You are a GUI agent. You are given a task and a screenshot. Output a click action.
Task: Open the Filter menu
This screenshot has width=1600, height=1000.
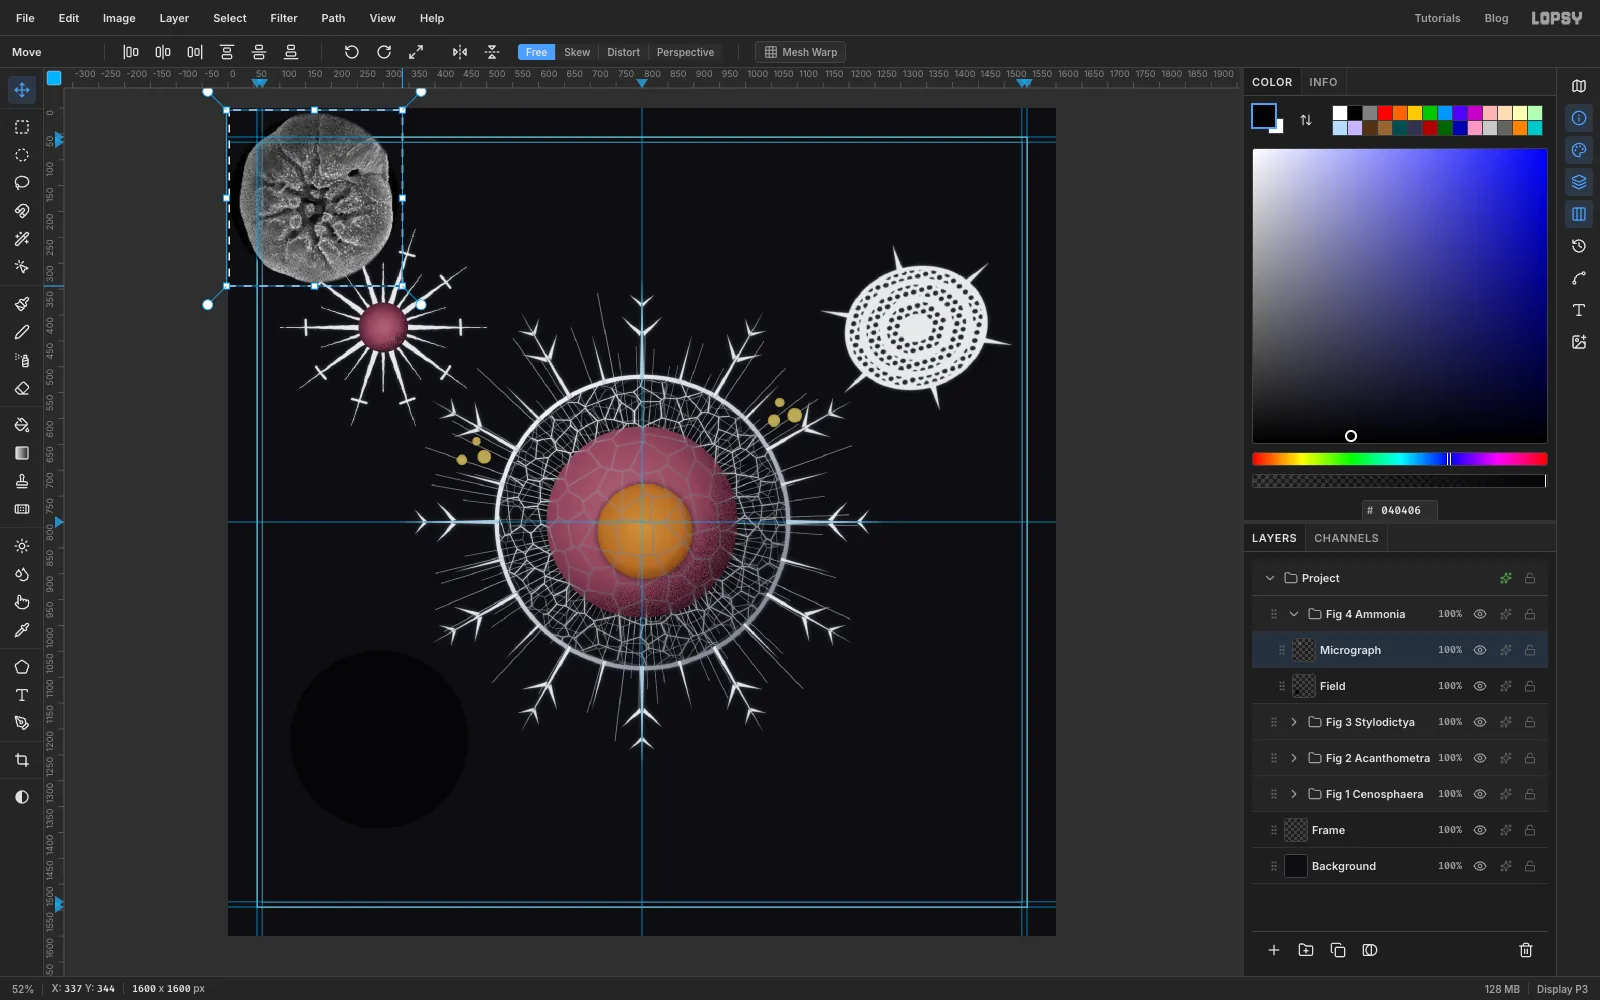284,18
